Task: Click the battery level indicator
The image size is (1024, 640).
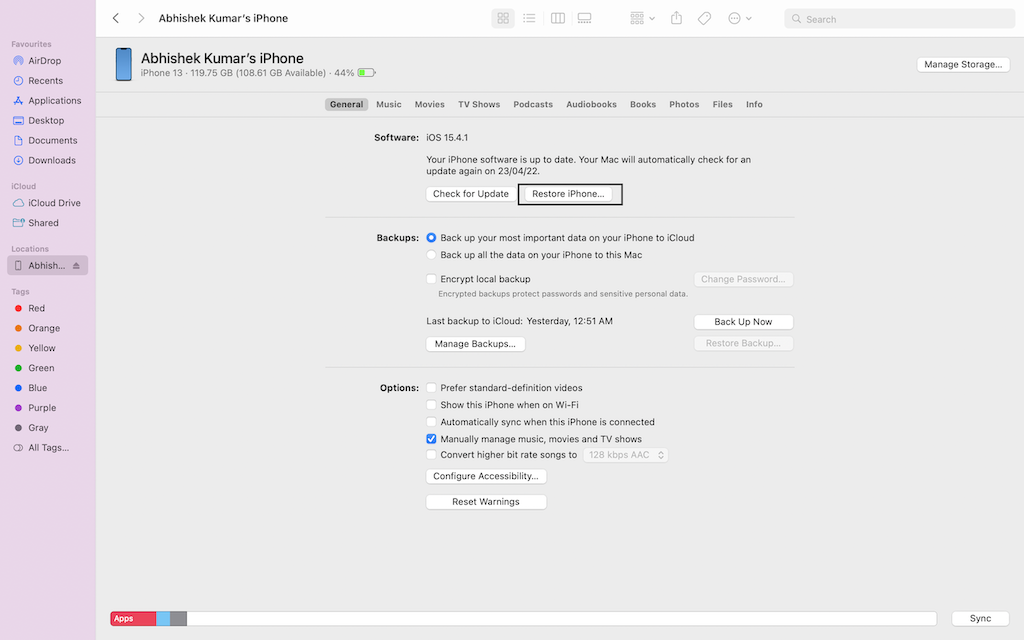Action: click(x=366, y=72)
